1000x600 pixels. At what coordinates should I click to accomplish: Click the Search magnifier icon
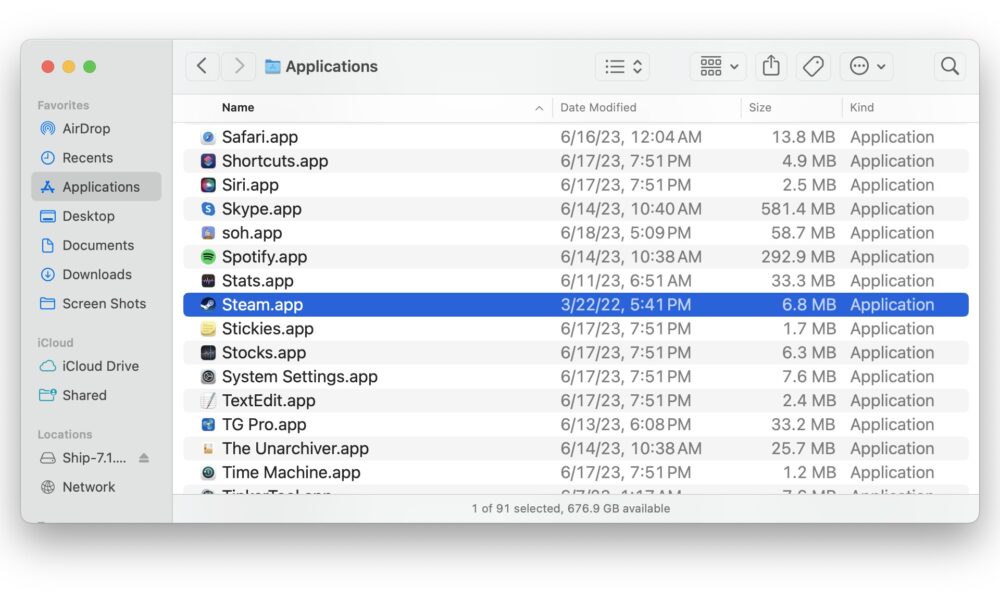(950, 66)
